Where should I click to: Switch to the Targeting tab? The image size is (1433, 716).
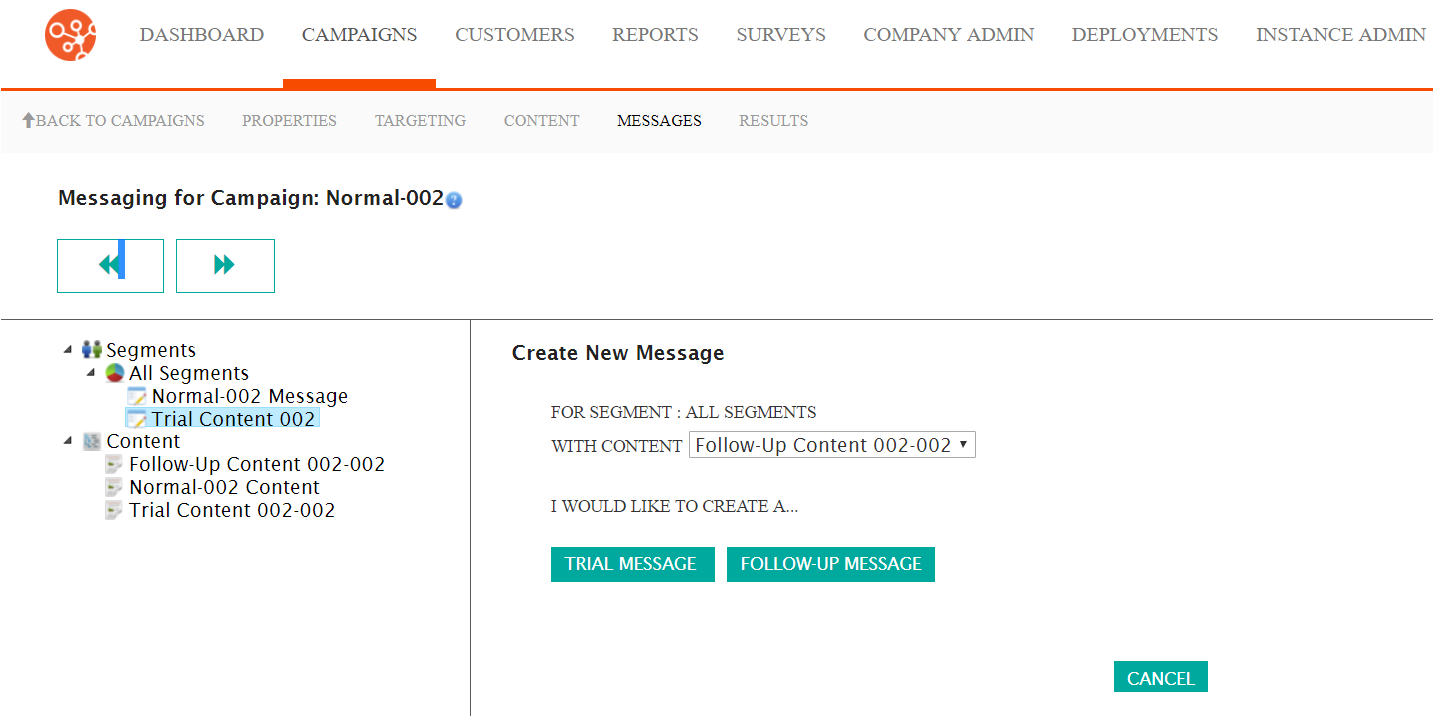[x=420, y=121]
